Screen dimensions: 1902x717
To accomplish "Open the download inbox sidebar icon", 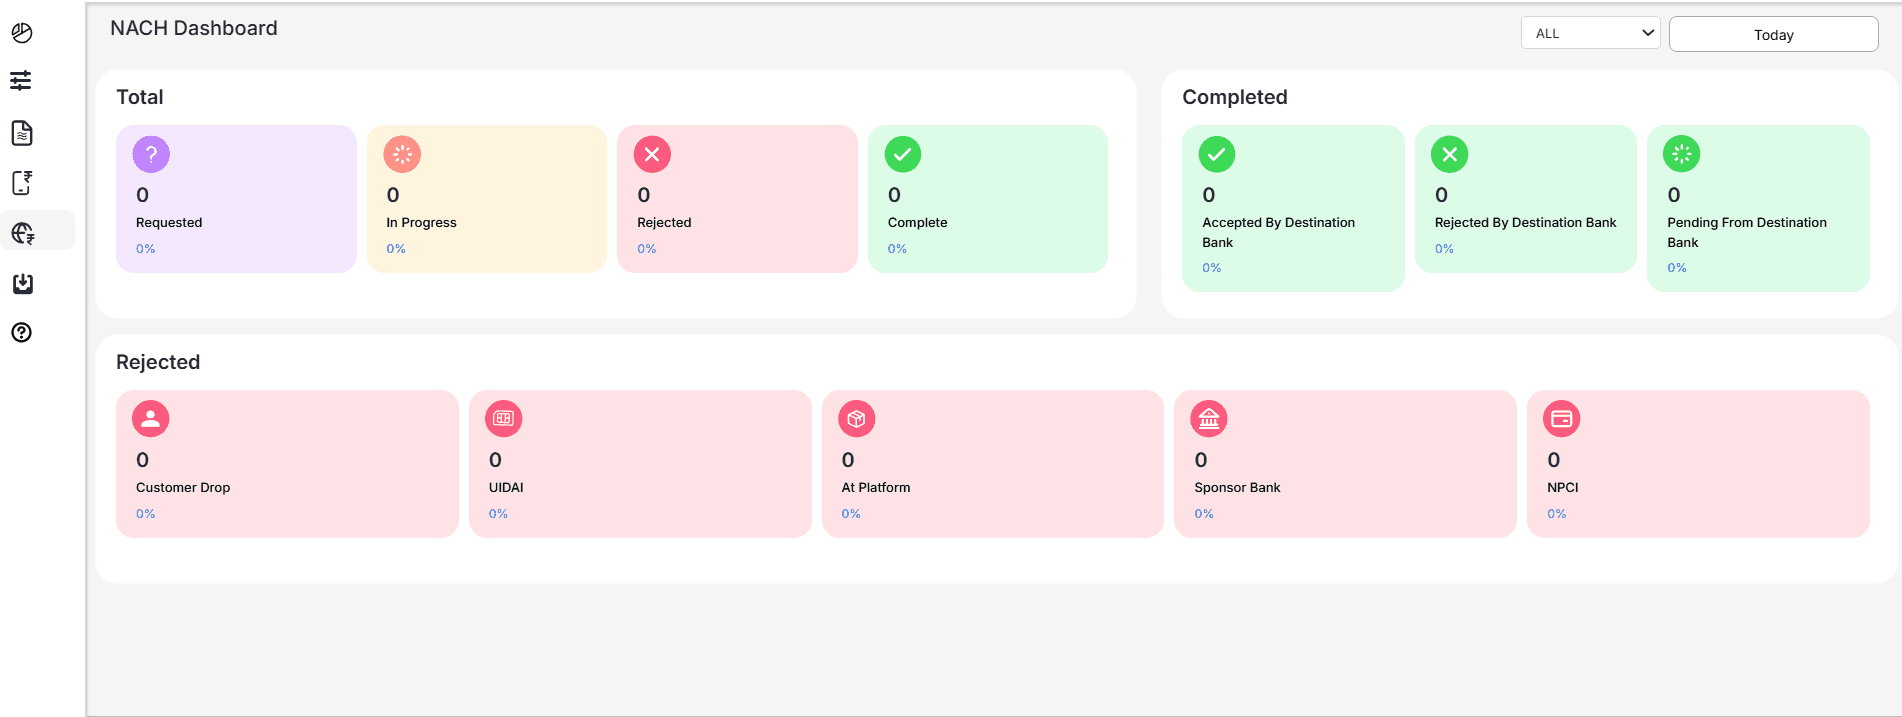I will 22,284.
